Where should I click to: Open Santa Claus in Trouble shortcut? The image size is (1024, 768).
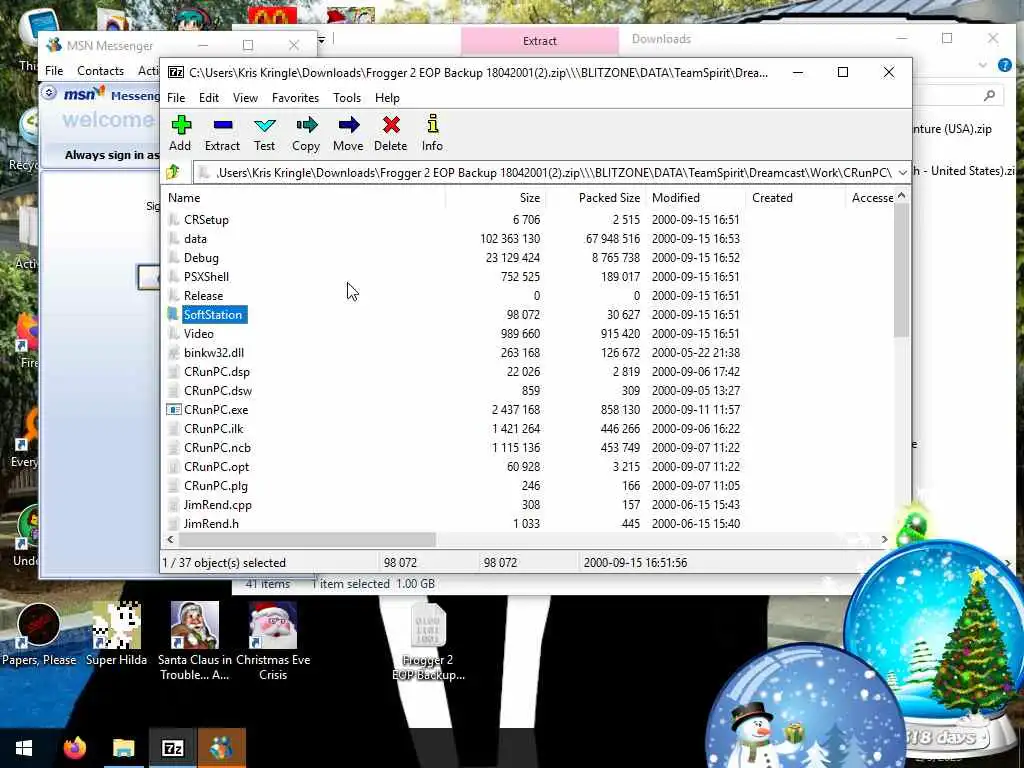pyautogui.click(x=195, y=642)
